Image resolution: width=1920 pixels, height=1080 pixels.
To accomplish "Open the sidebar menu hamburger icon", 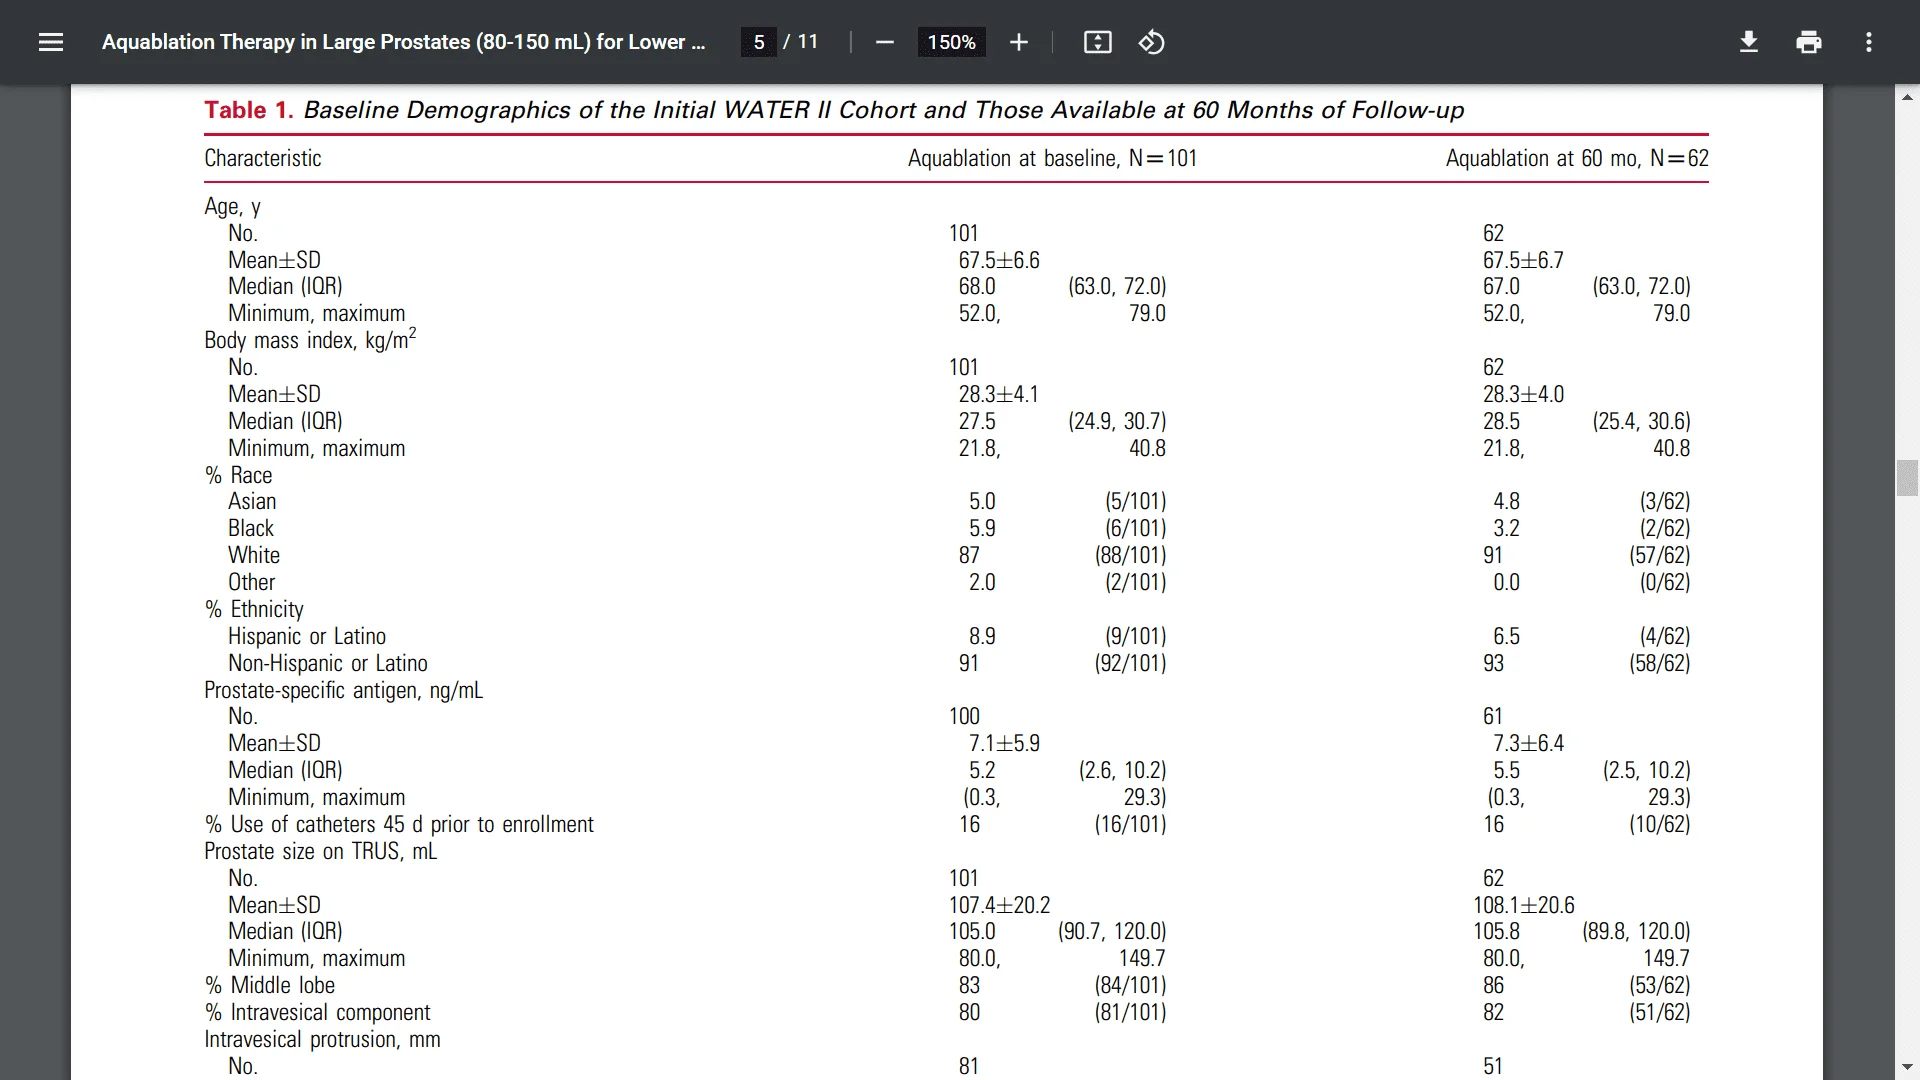I will (51, 42).
